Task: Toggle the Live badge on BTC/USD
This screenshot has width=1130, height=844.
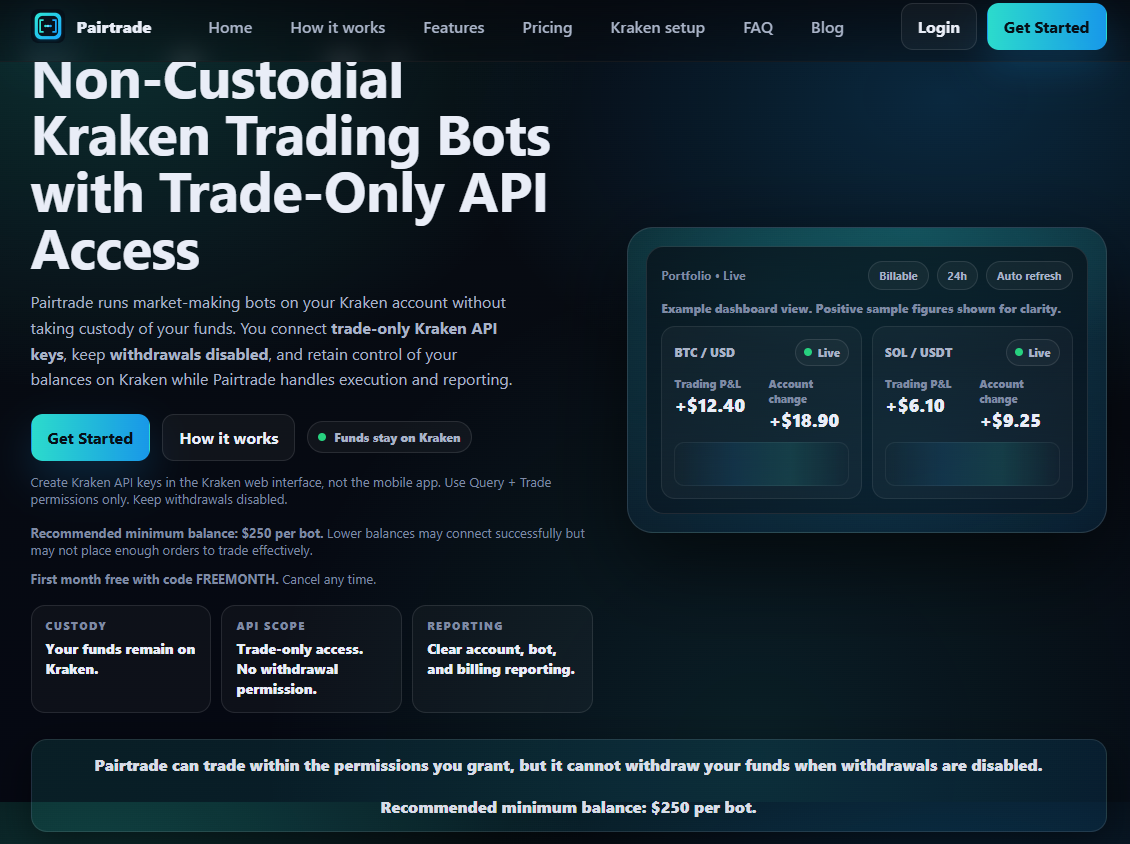Action: pyautogui.click(x=821, y=352)
